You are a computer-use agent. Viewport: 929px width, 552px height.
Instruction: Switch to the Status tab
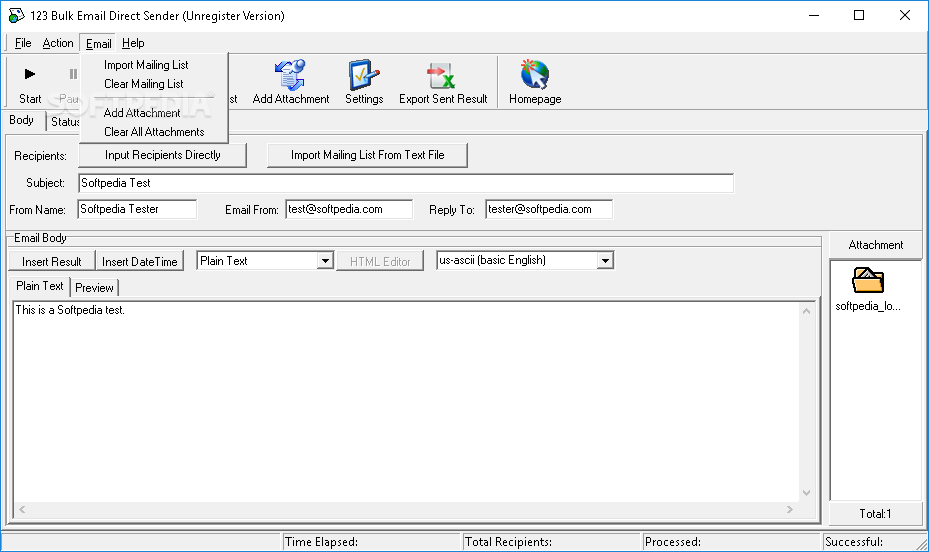click(64, 122)
